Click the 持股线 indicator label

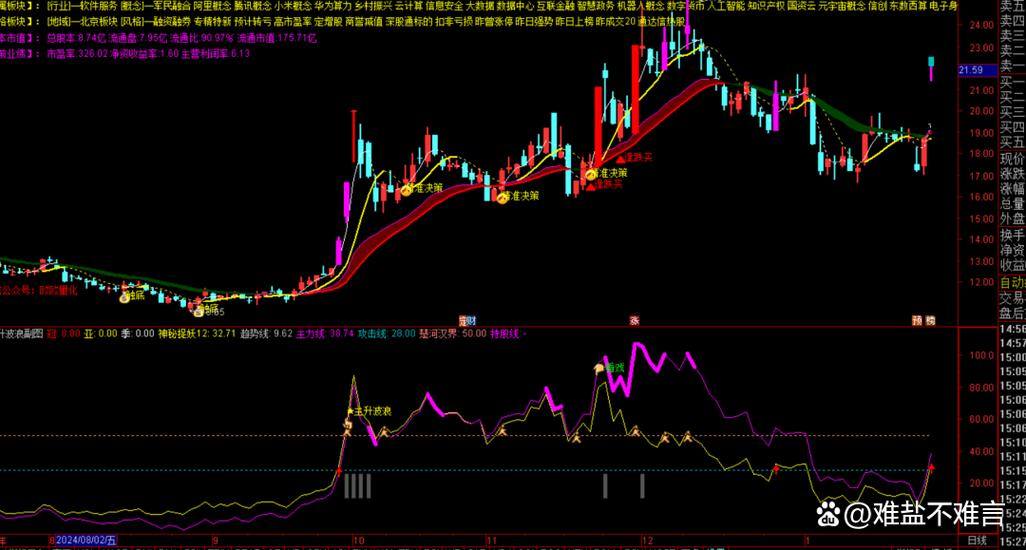508,334
